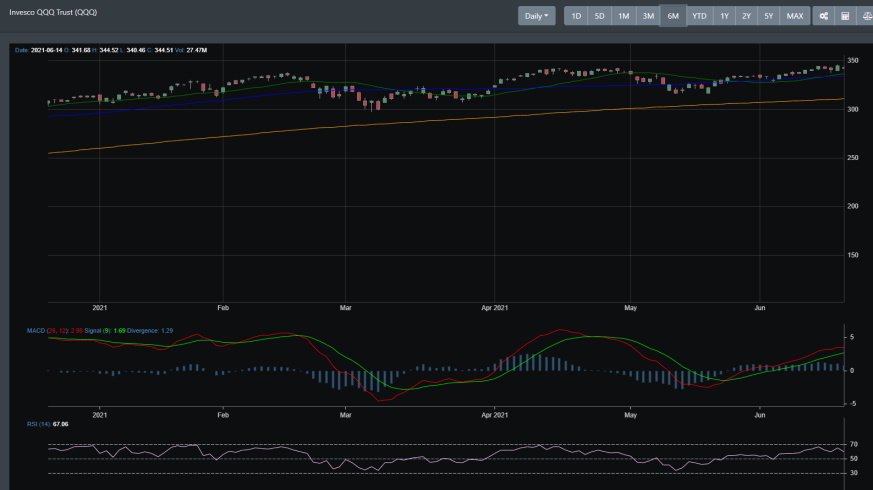873x490 pixels.
Task: Select the 1D time range
Action: click(576, 16)
